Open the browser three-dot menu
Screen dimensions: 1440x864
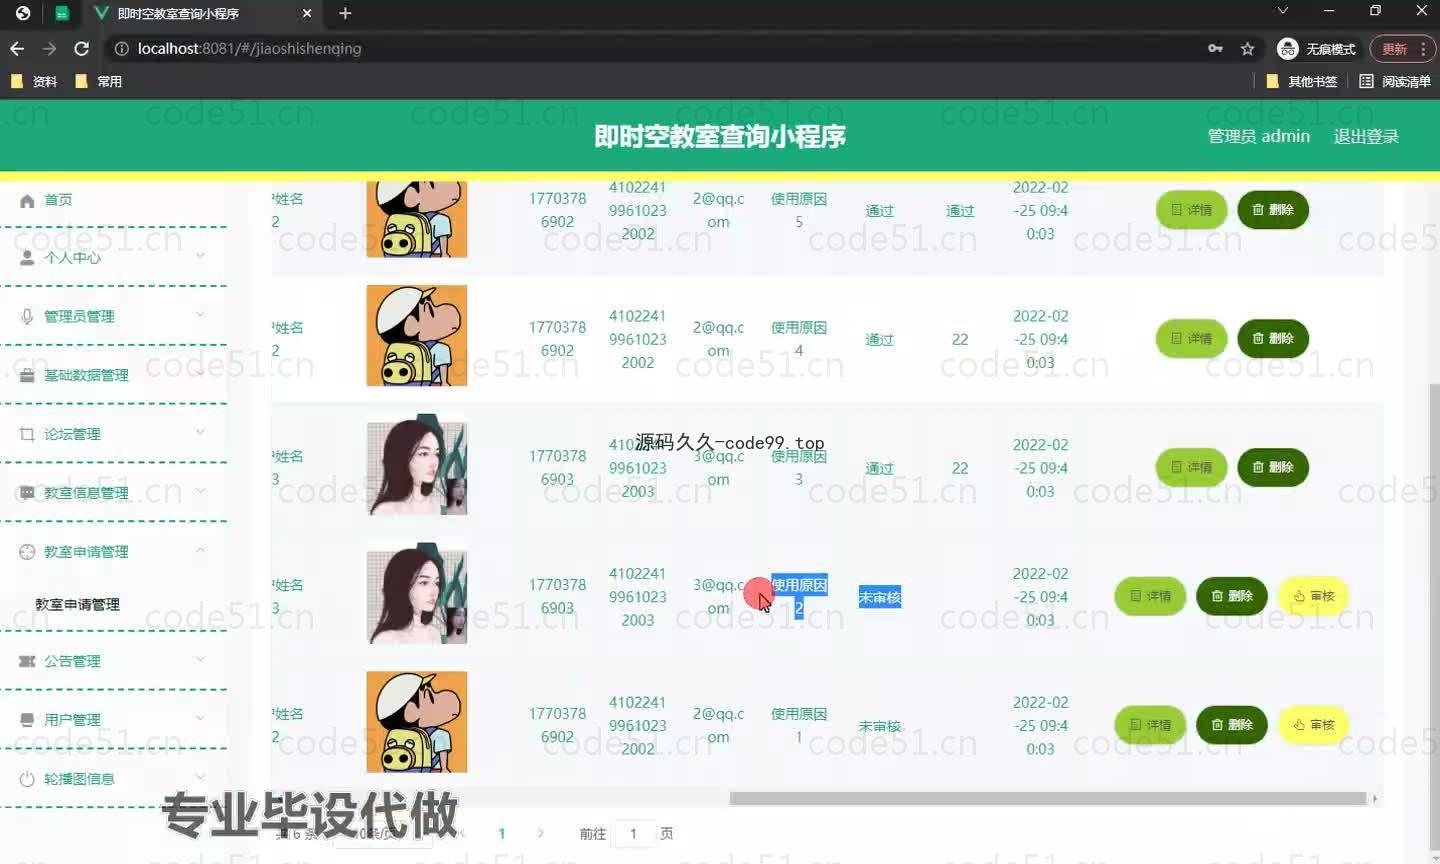pyautogui.click(x=1423, y=48)
